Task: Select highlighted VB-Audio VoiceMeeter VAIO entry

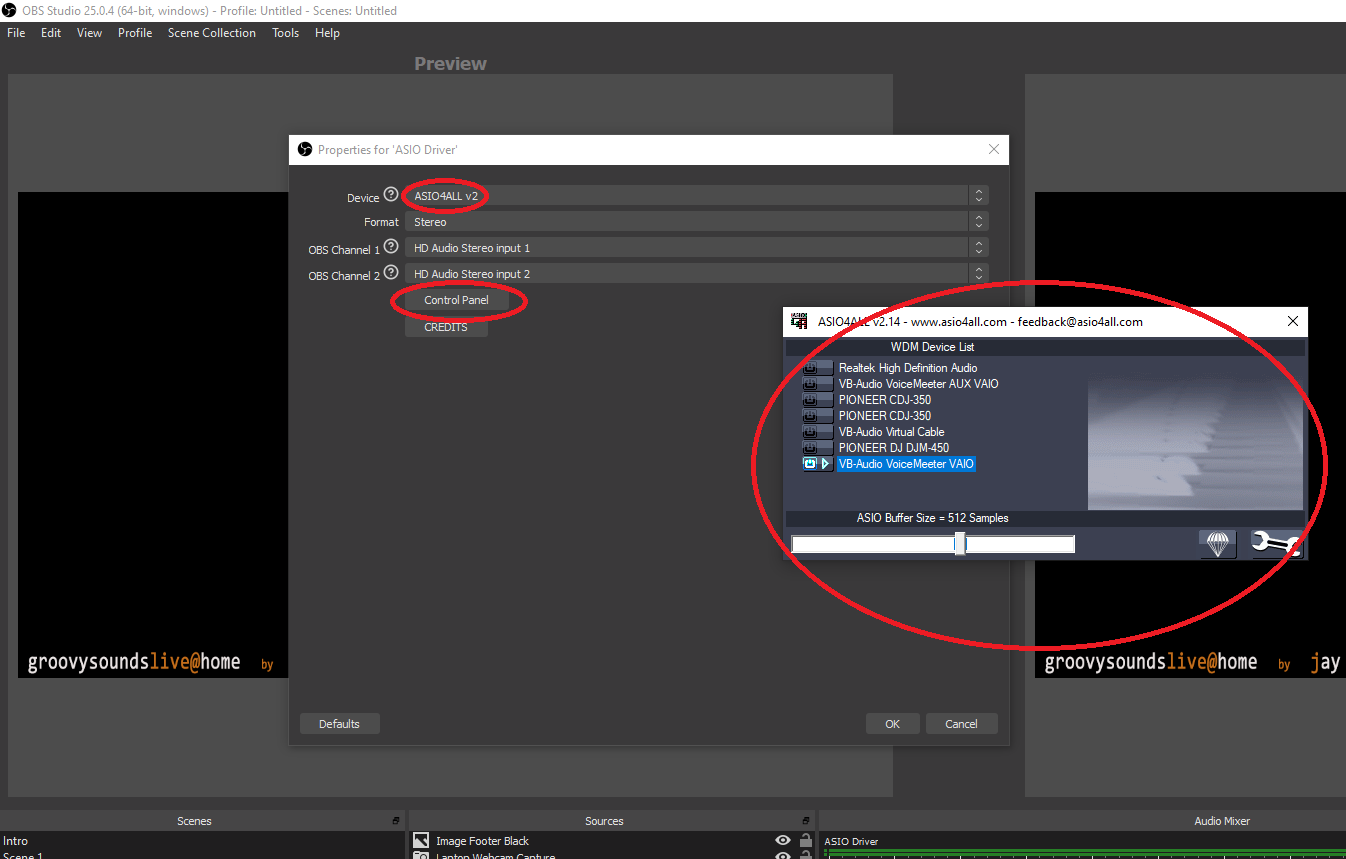Action: click(x=906, y=464)
